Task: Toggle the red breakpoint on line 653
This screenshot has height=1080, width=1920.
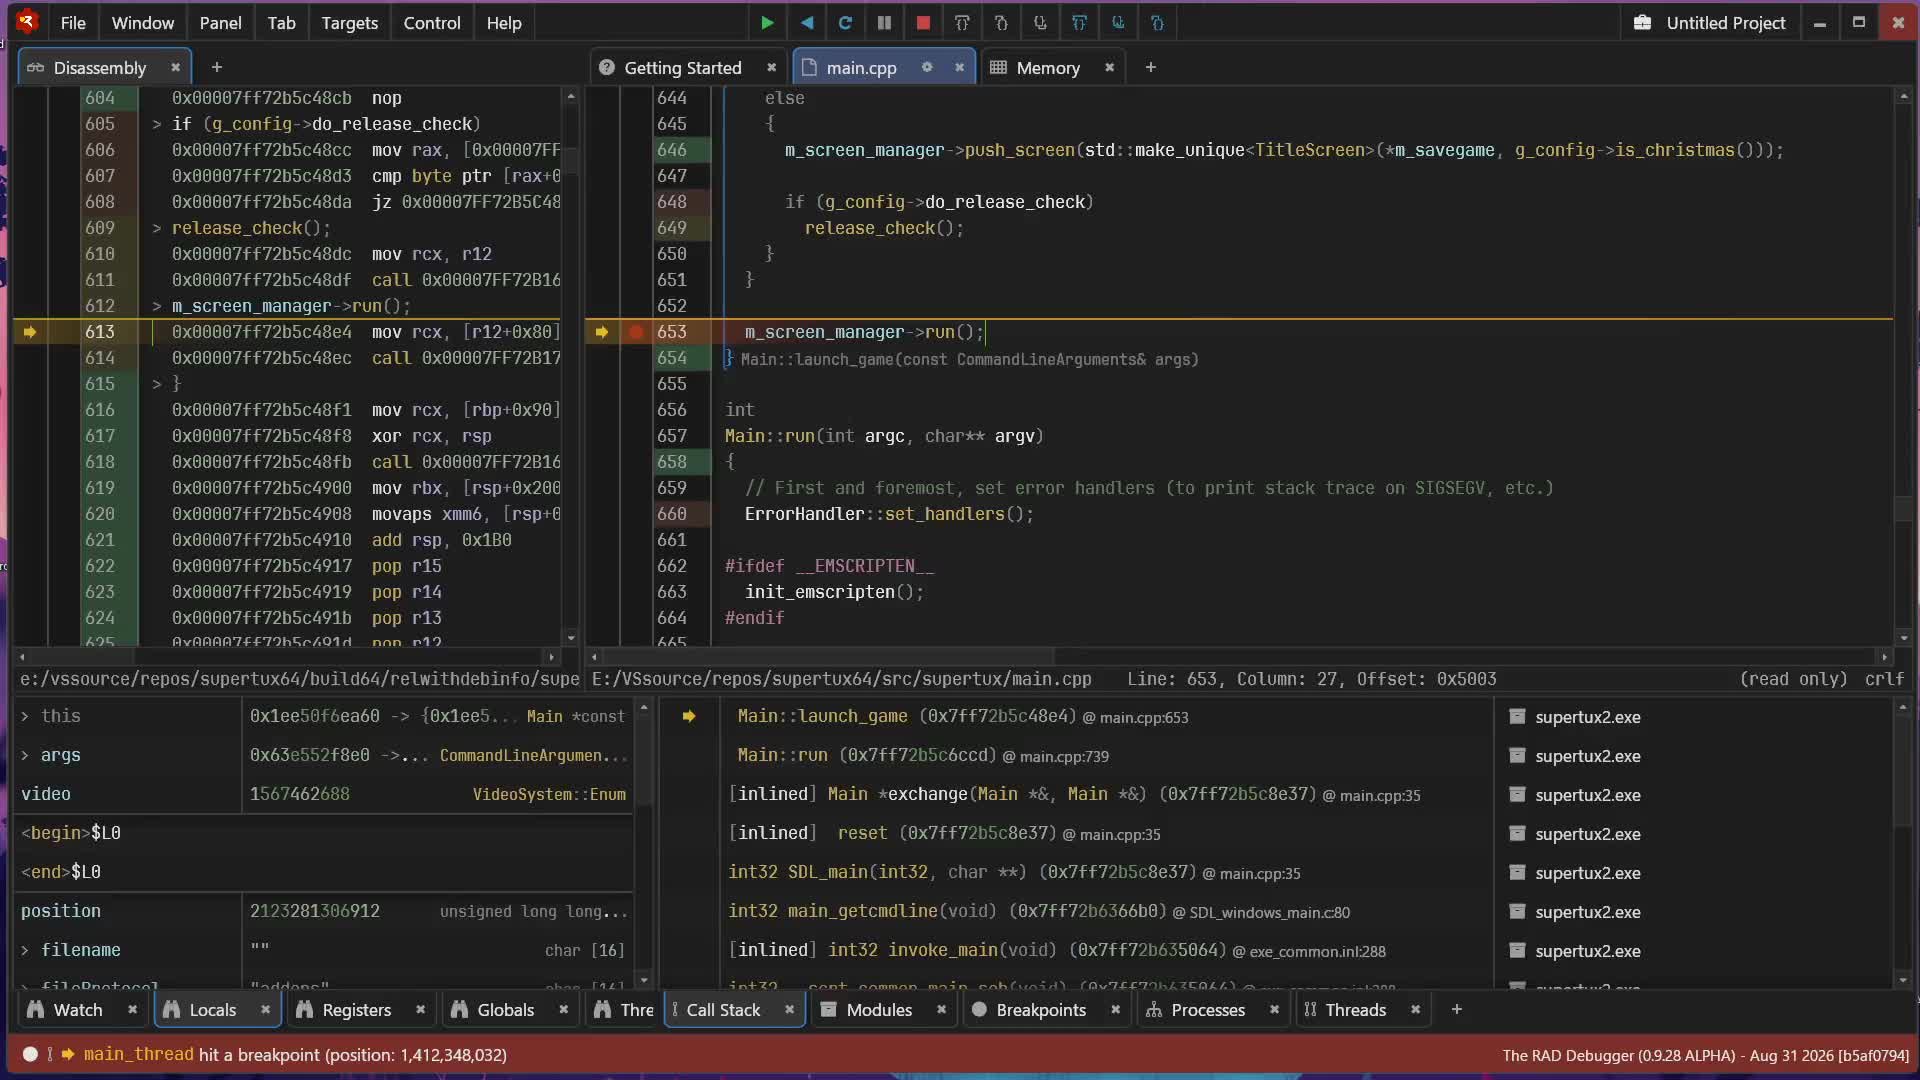Action: pos(636,332)
